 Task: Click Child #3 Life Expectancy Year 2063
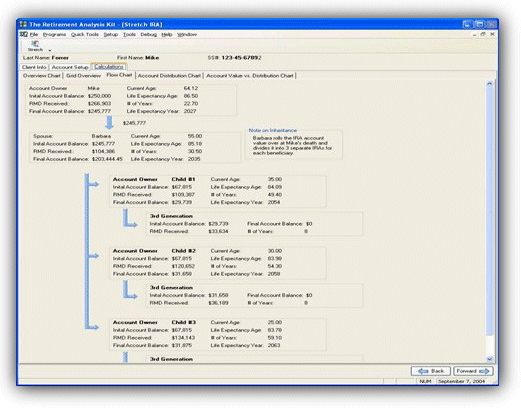pyautogui.click(x=274, y=345)
